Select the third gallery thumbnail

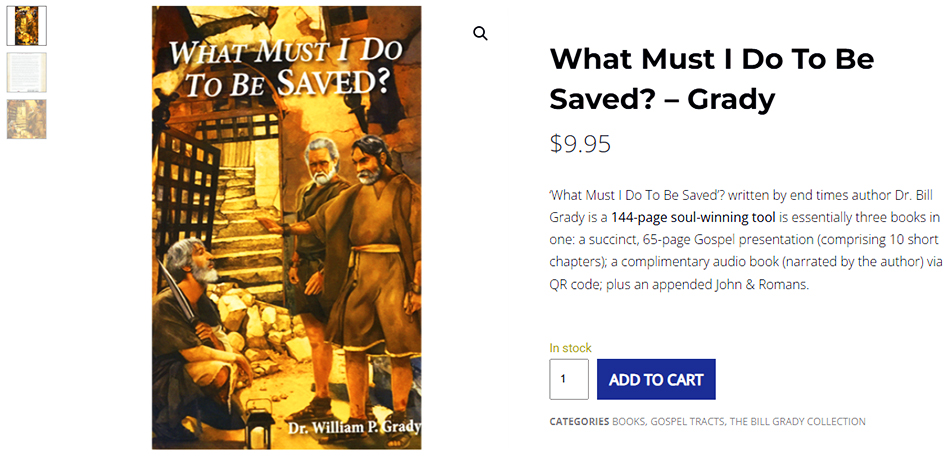(x=27, y=119)
